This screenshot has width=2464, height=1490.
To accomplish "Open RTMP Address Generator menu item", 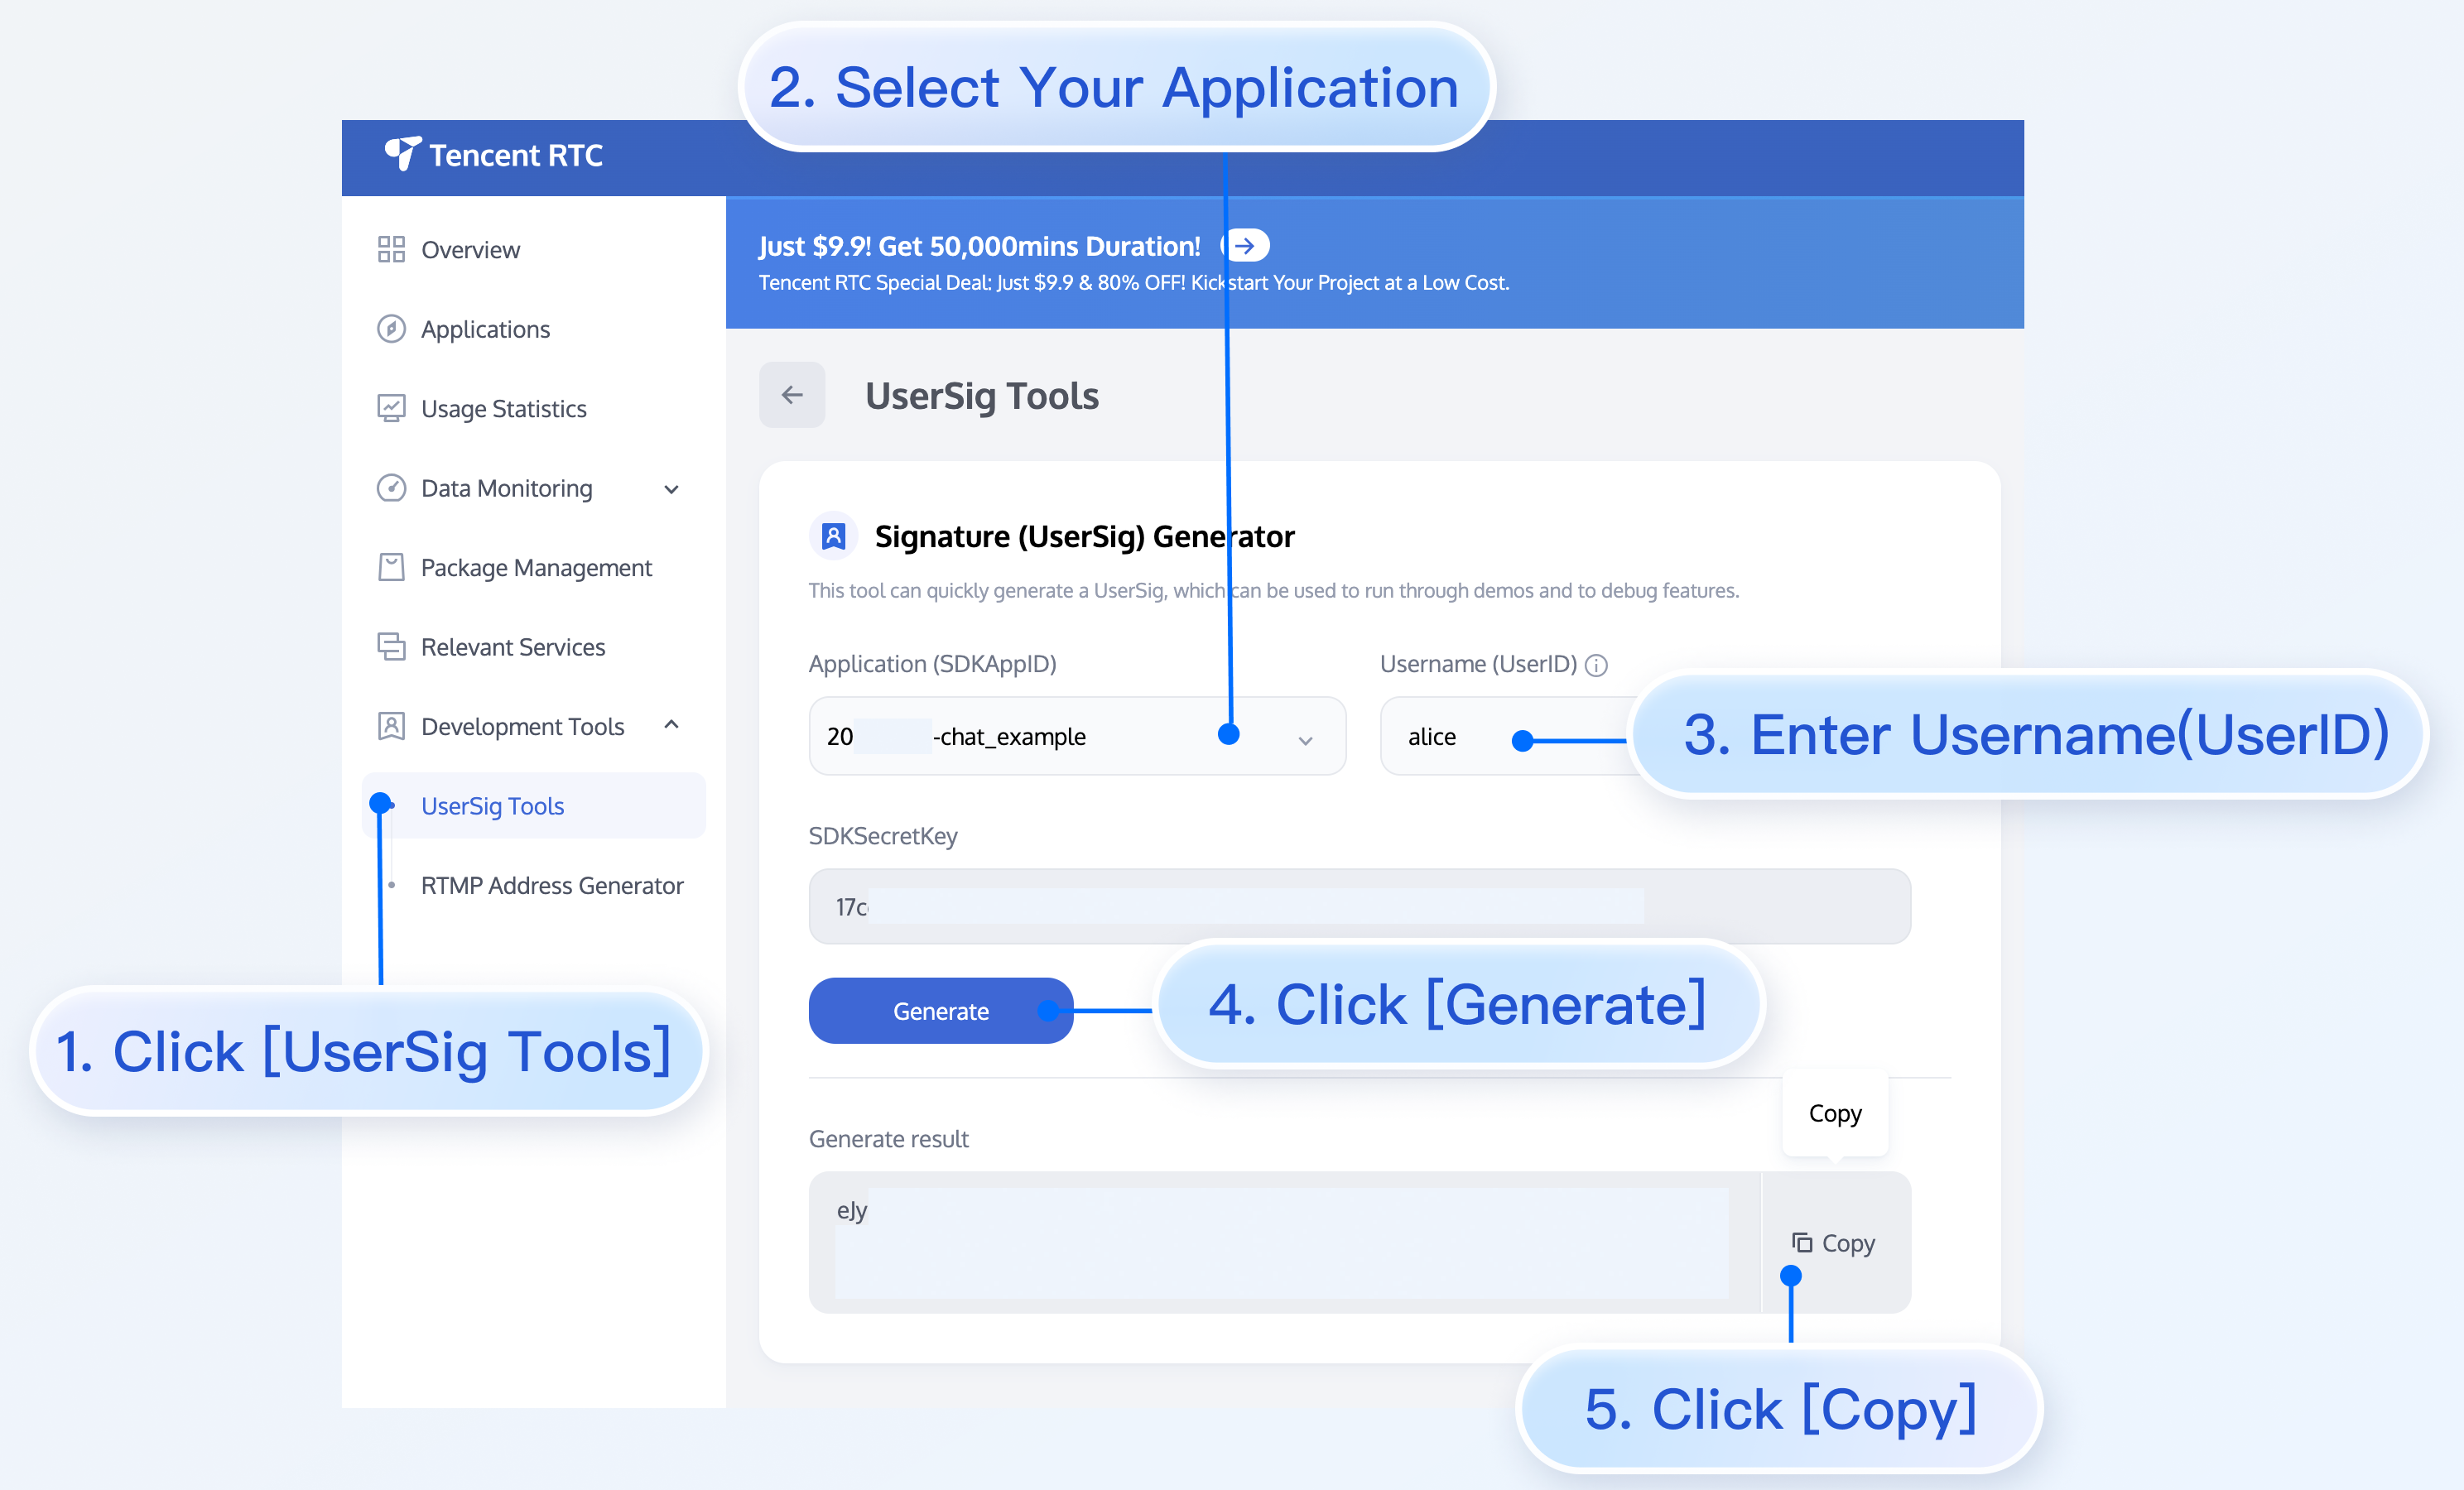I will click(552, 885).
